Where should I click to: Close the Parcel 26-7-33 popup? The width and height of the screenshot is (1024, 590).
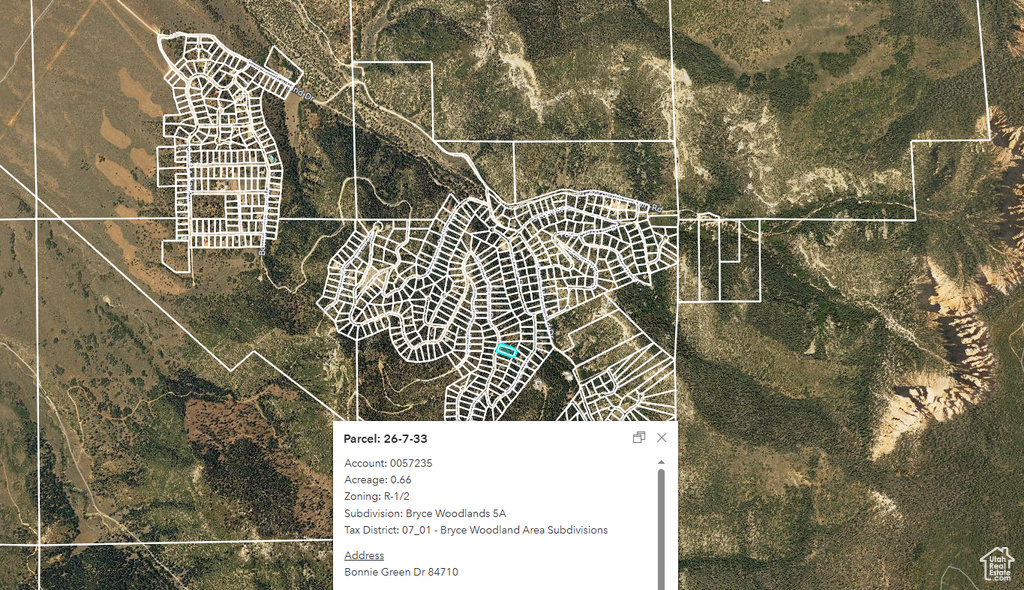coord(661,438)
